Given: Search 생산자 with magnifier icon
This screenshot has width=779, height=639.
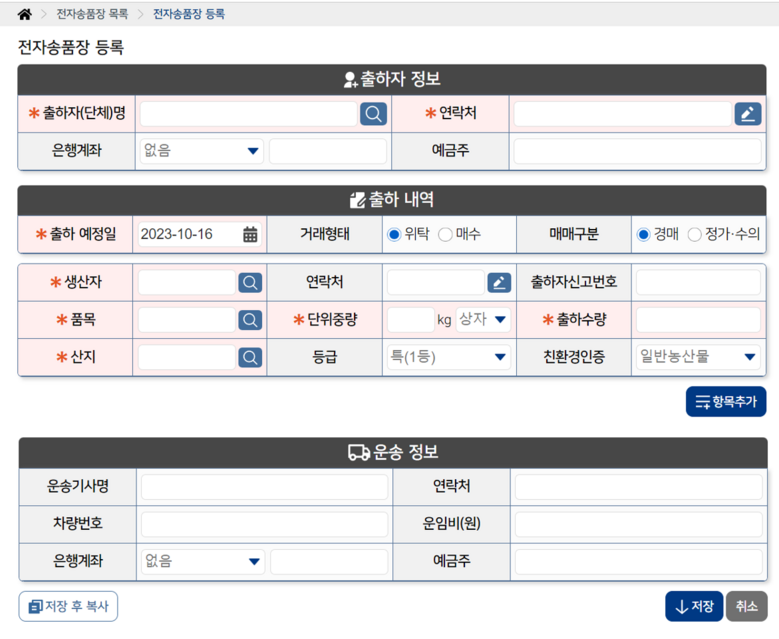Looking at the screenshot, I should [250, 283].
